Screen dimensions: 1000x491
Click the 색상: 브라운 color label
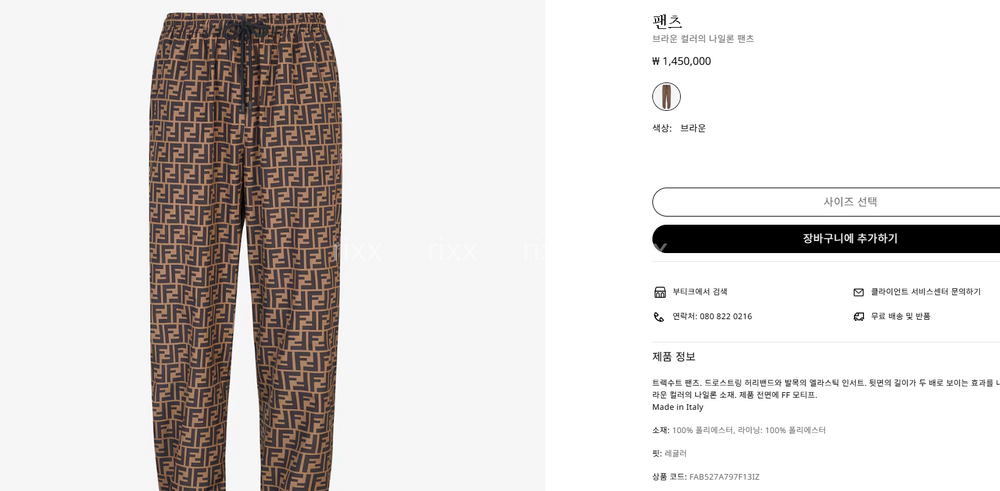point(679,128)
